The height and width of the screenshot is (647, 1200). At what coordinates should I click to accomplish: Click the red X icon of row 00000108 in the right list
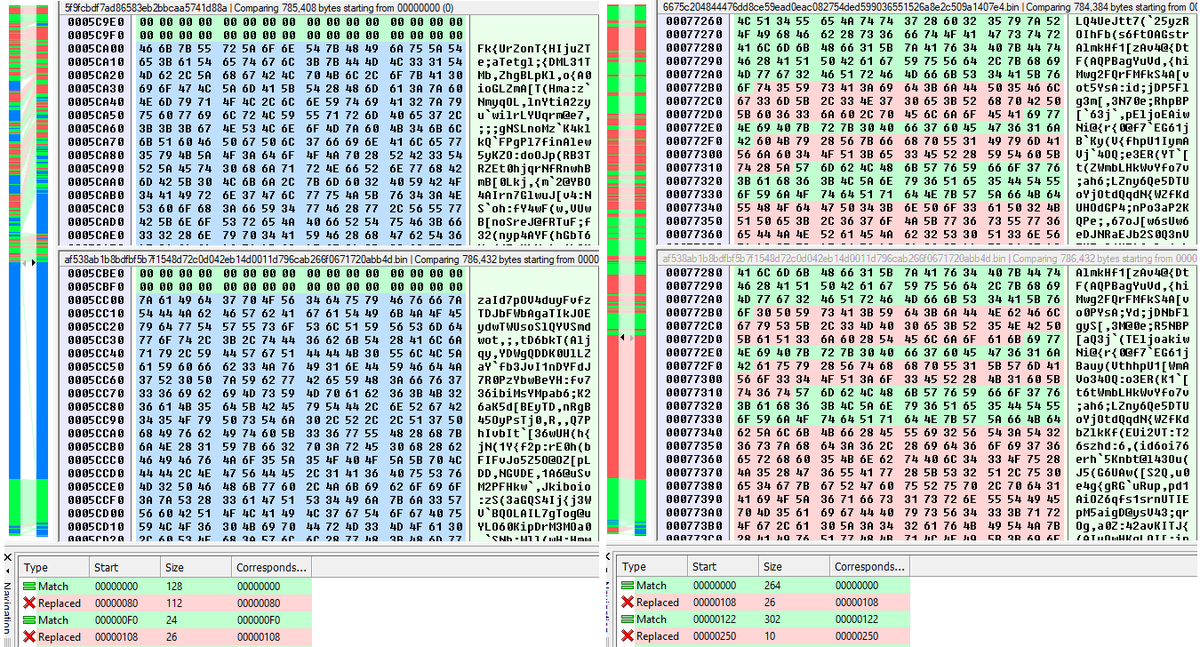(x=628, y=602)
